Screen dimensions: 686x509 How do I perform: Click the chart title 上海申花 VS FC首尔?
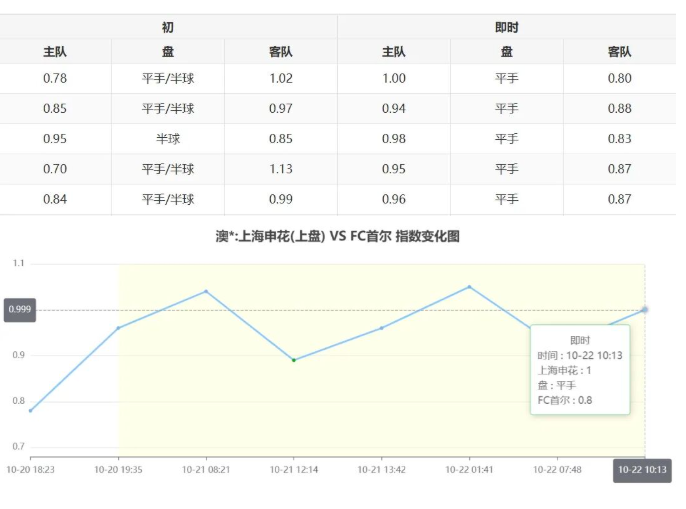click(x=337, y=237)
